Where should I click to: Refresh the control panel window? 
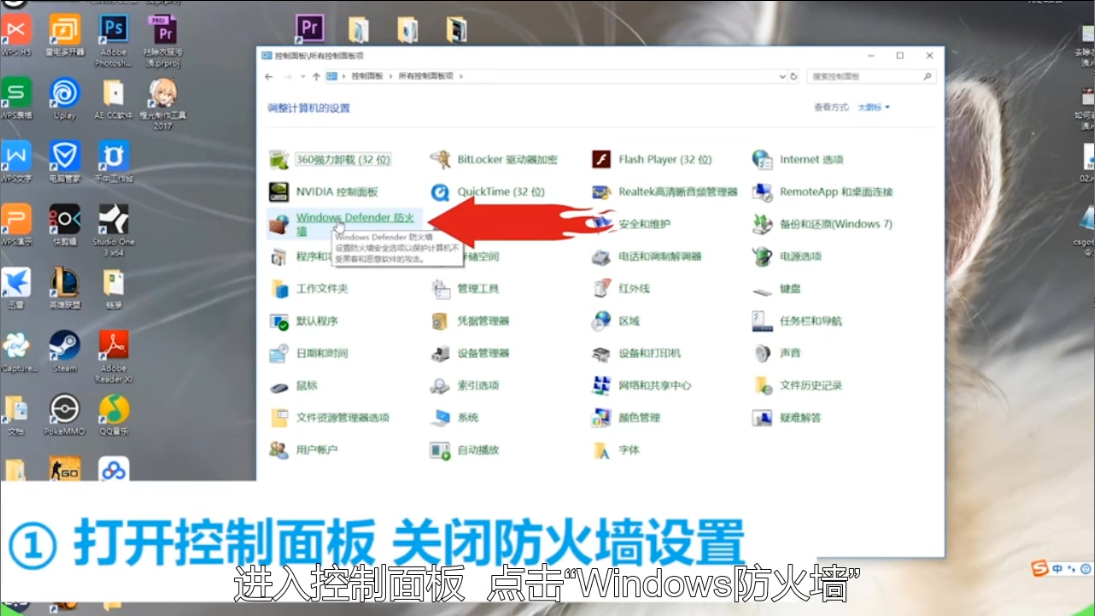click(794, 76)
